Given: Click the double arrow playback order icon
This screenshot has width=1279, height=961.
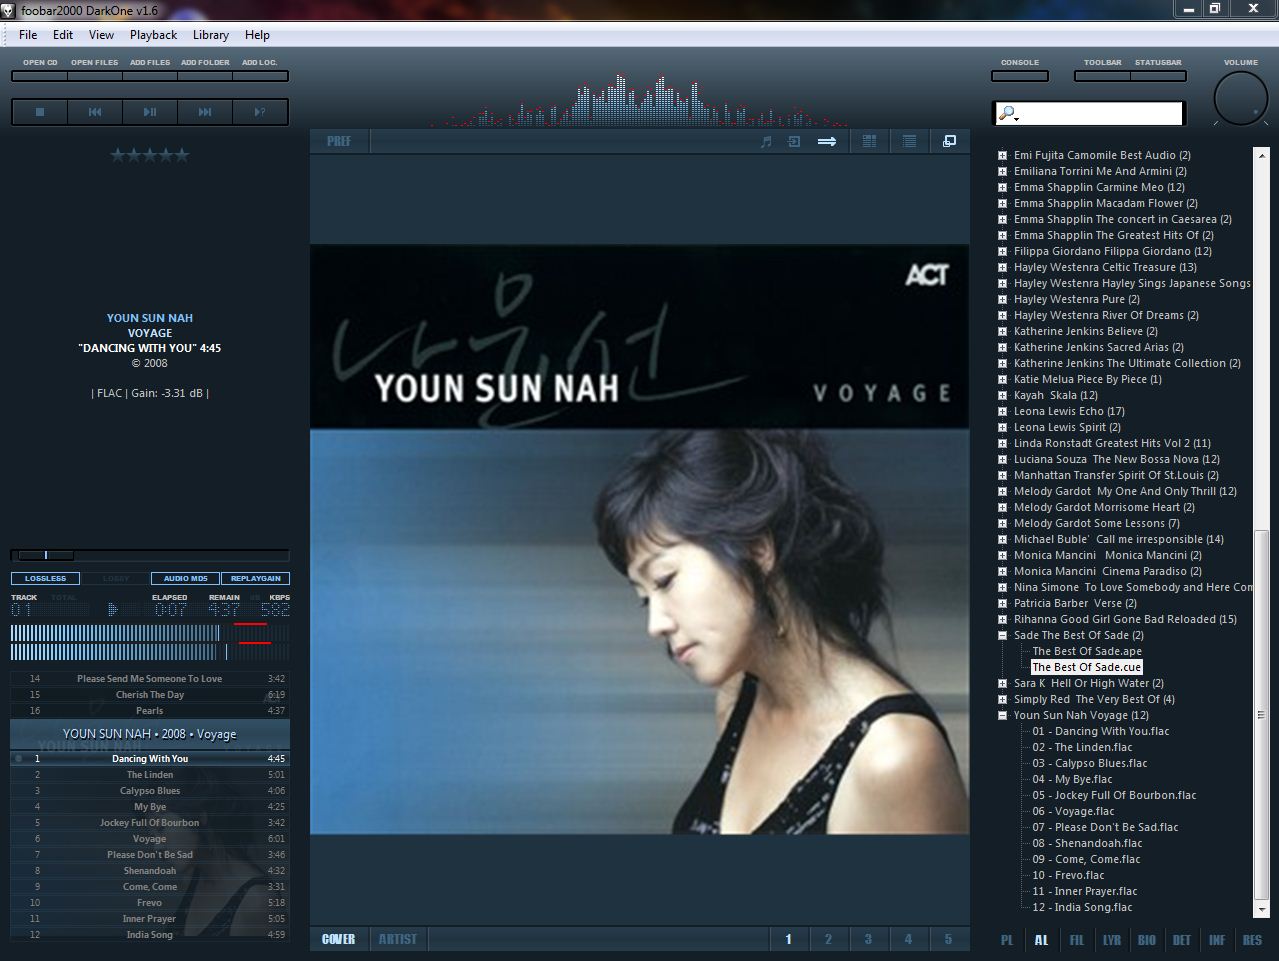Looking at the screenshot, I should point(827,142).
